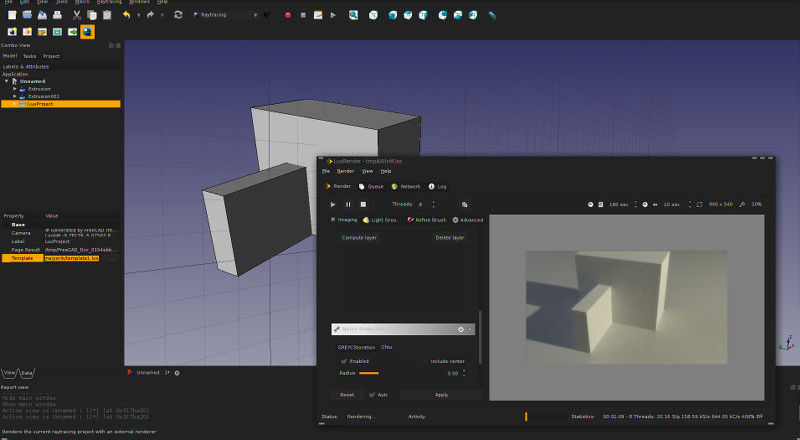Click the zoom magnifier icon beside 50%
The height and width of the screenshot is (440, 800).
coord(742,204)
